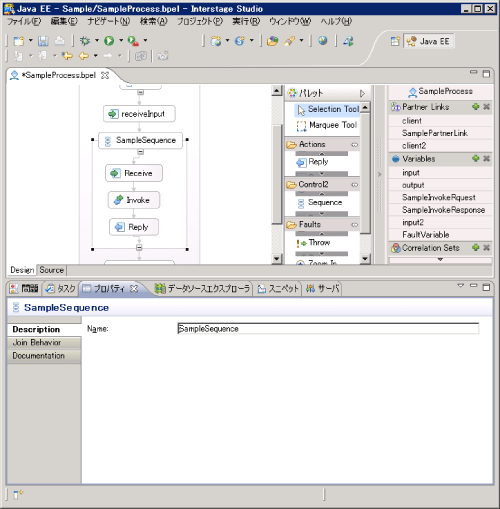Open the Debug button dropdown arrow
This screenshot has height=509, width=500.
click(x=97, y=41)
